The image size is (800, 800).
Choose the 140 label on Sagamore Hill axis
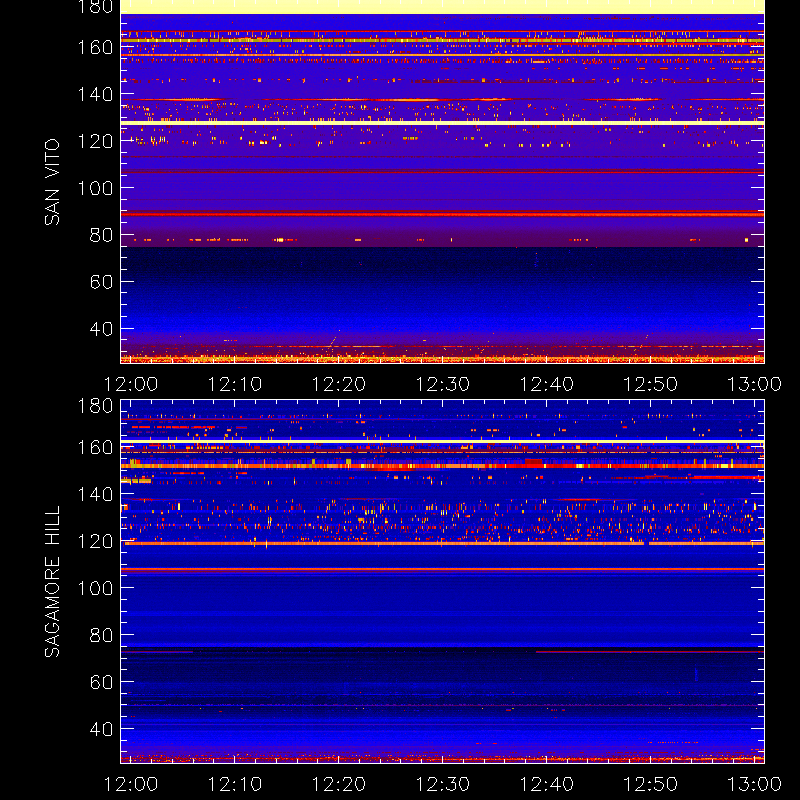(x=95, y=494)
